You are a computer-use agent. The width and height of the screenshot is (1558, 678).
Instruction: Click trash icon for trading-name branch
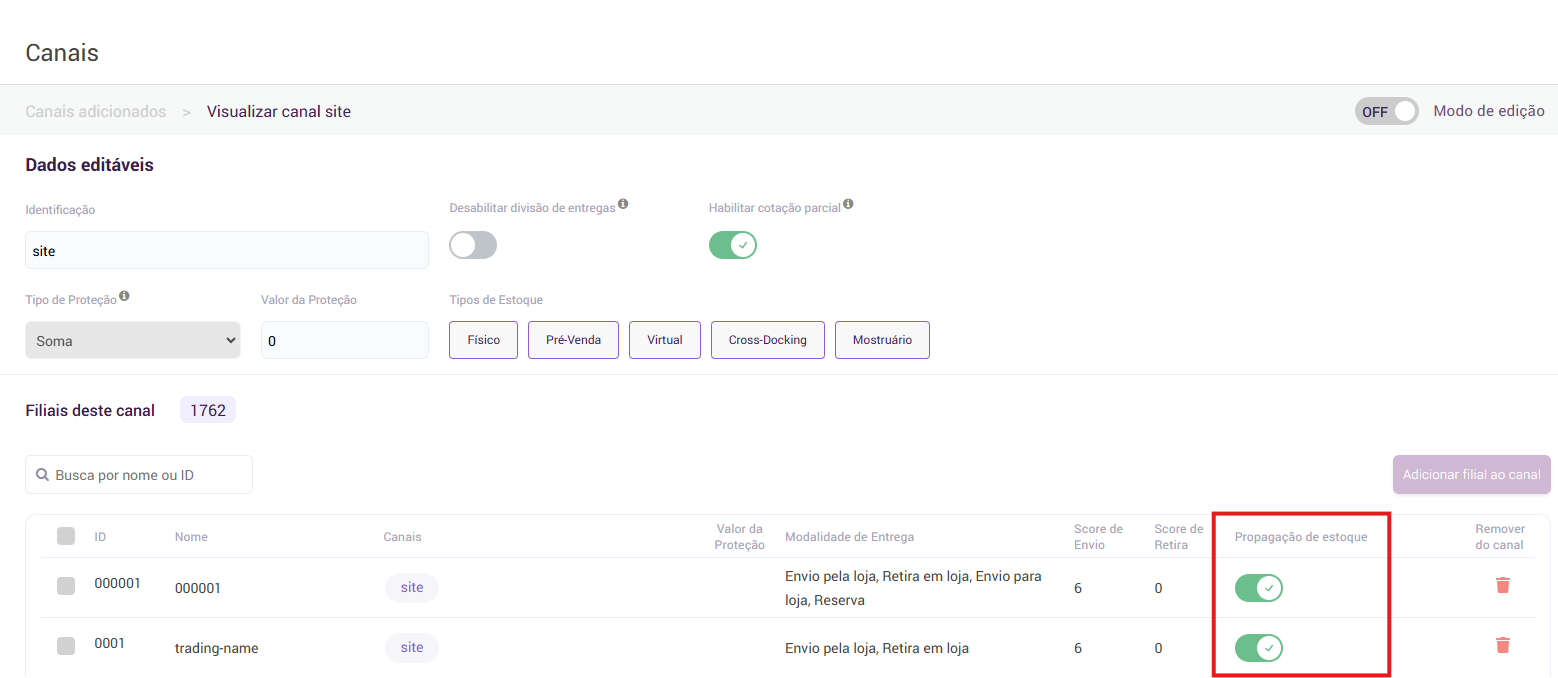tap(1502, 645)
